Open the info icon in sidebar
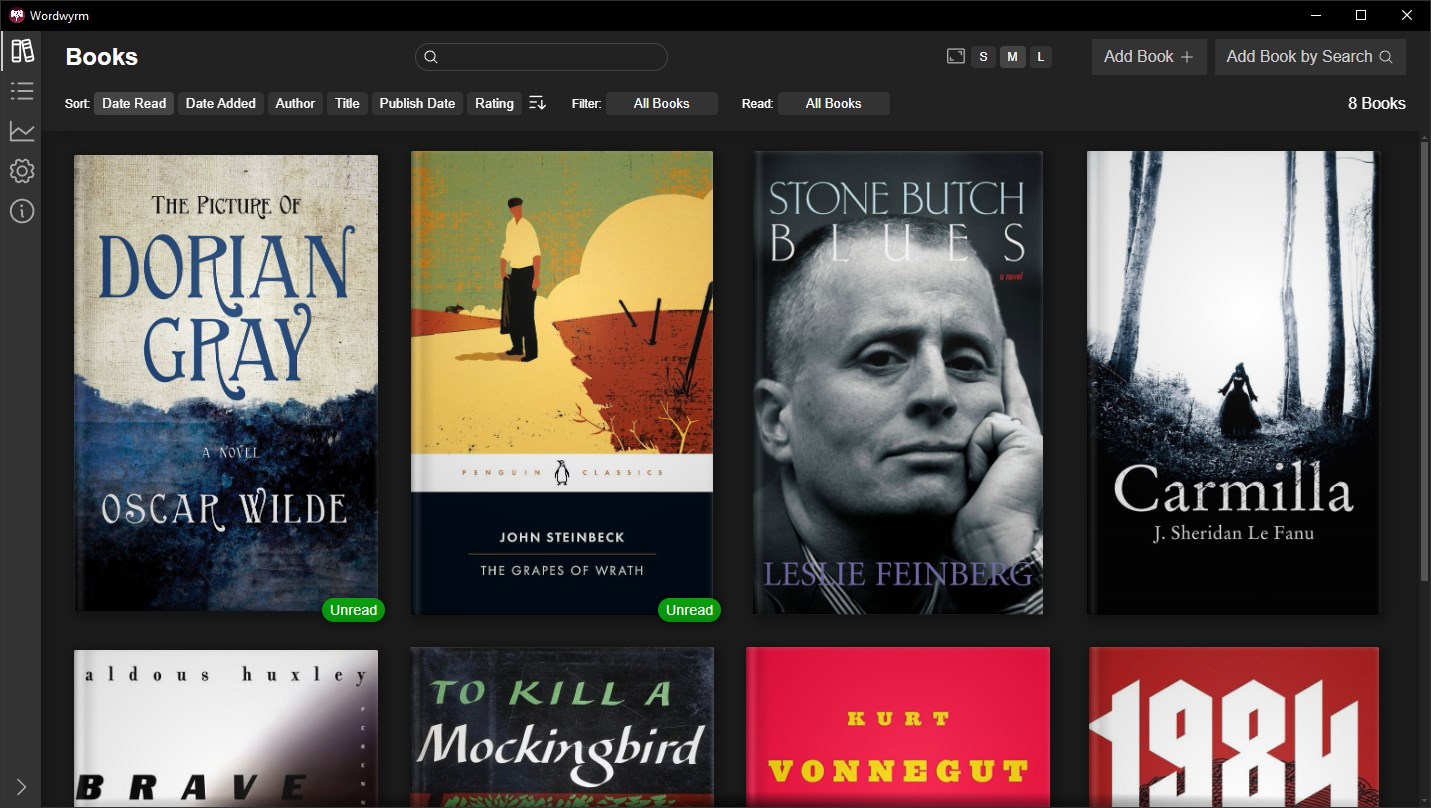The height and width of the screenshot is (808, 1431). pos(22,211)
